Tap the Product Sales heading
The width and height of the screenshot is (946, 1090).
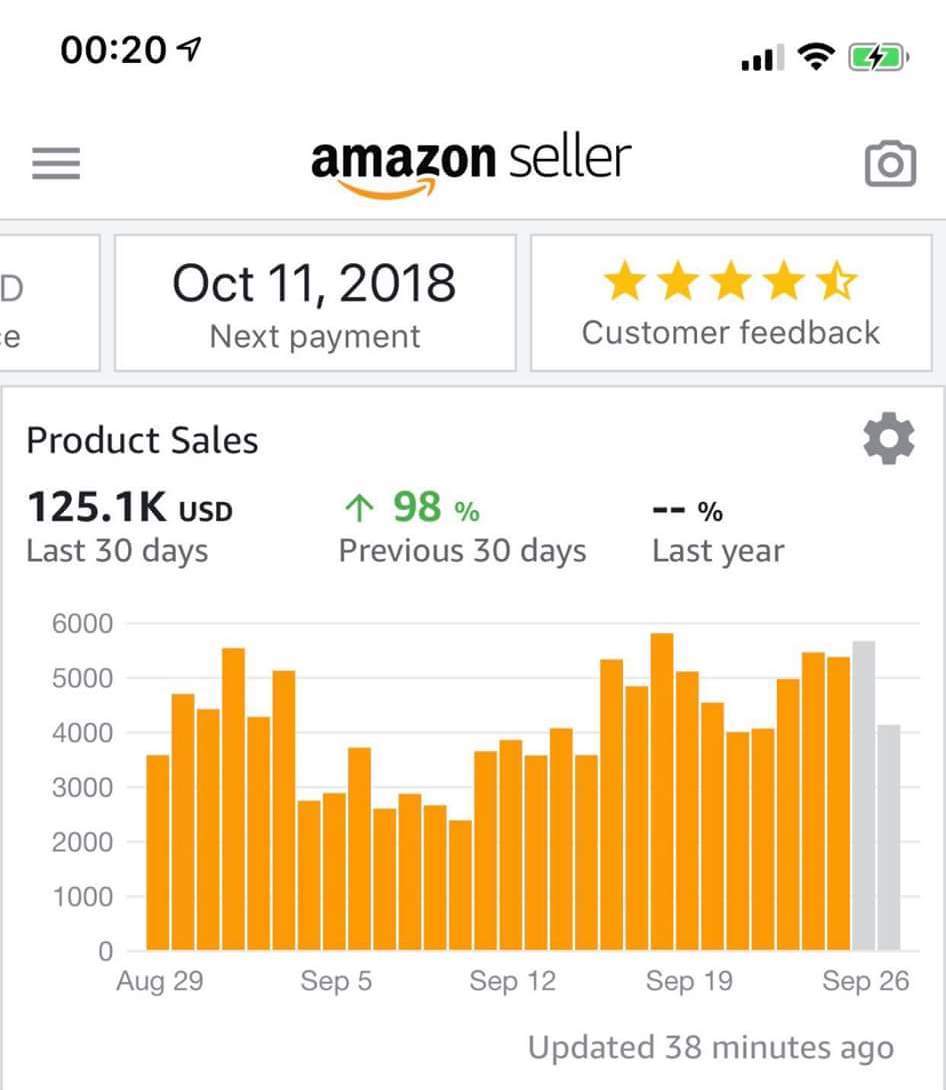(x=142, y=441)
